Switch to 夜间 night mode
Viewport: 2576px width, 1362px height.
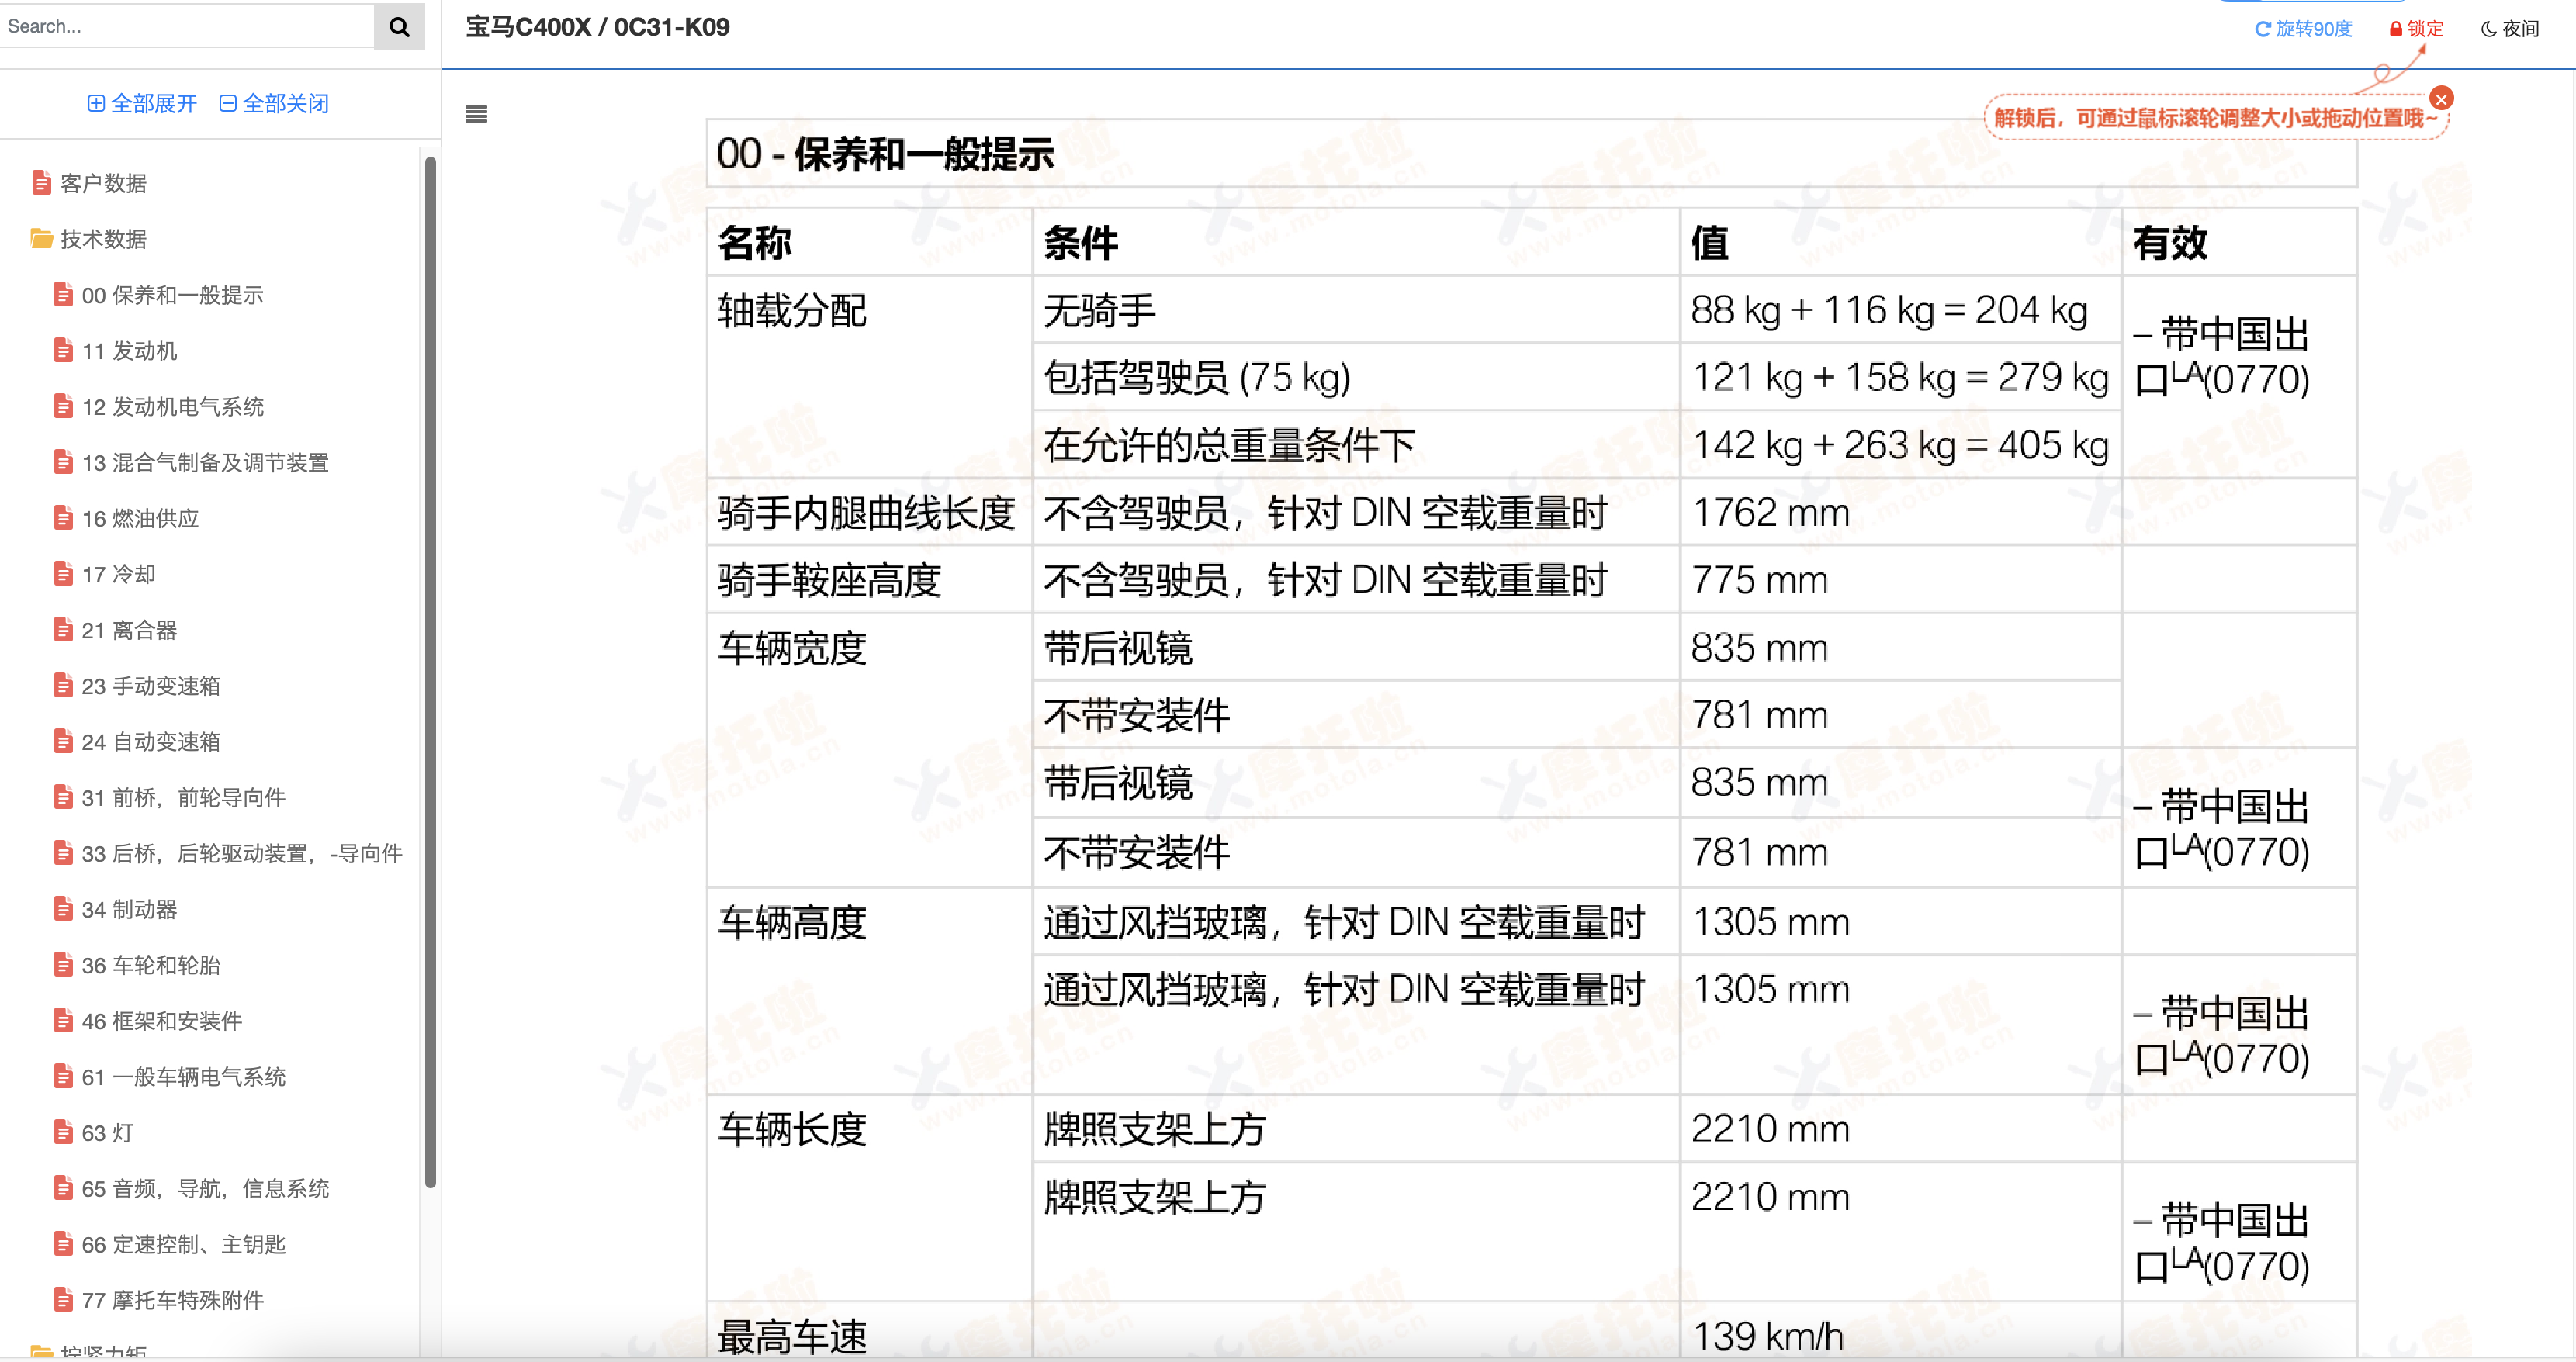point(2510,29)
